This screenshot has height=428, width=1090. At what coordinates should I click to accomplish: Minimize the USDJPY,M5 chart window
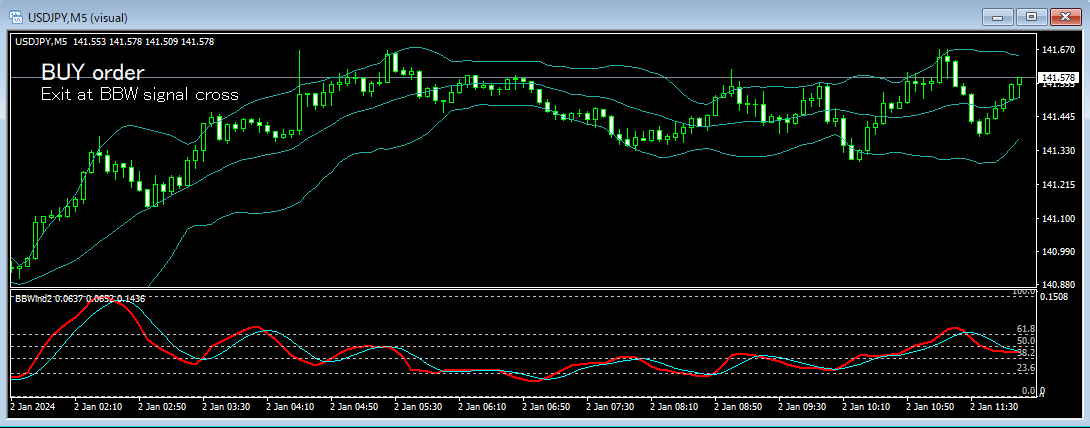[997, 17]
